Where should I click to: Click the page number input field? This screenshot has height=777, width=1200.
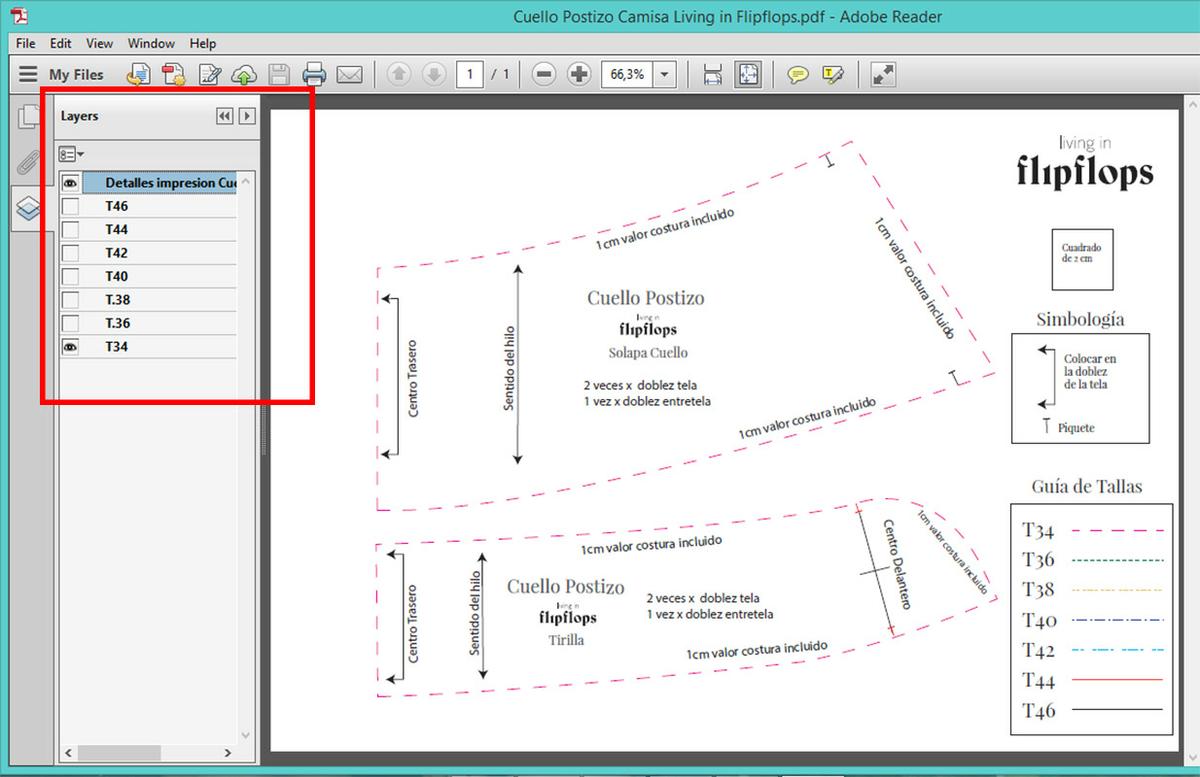[470, 74]
